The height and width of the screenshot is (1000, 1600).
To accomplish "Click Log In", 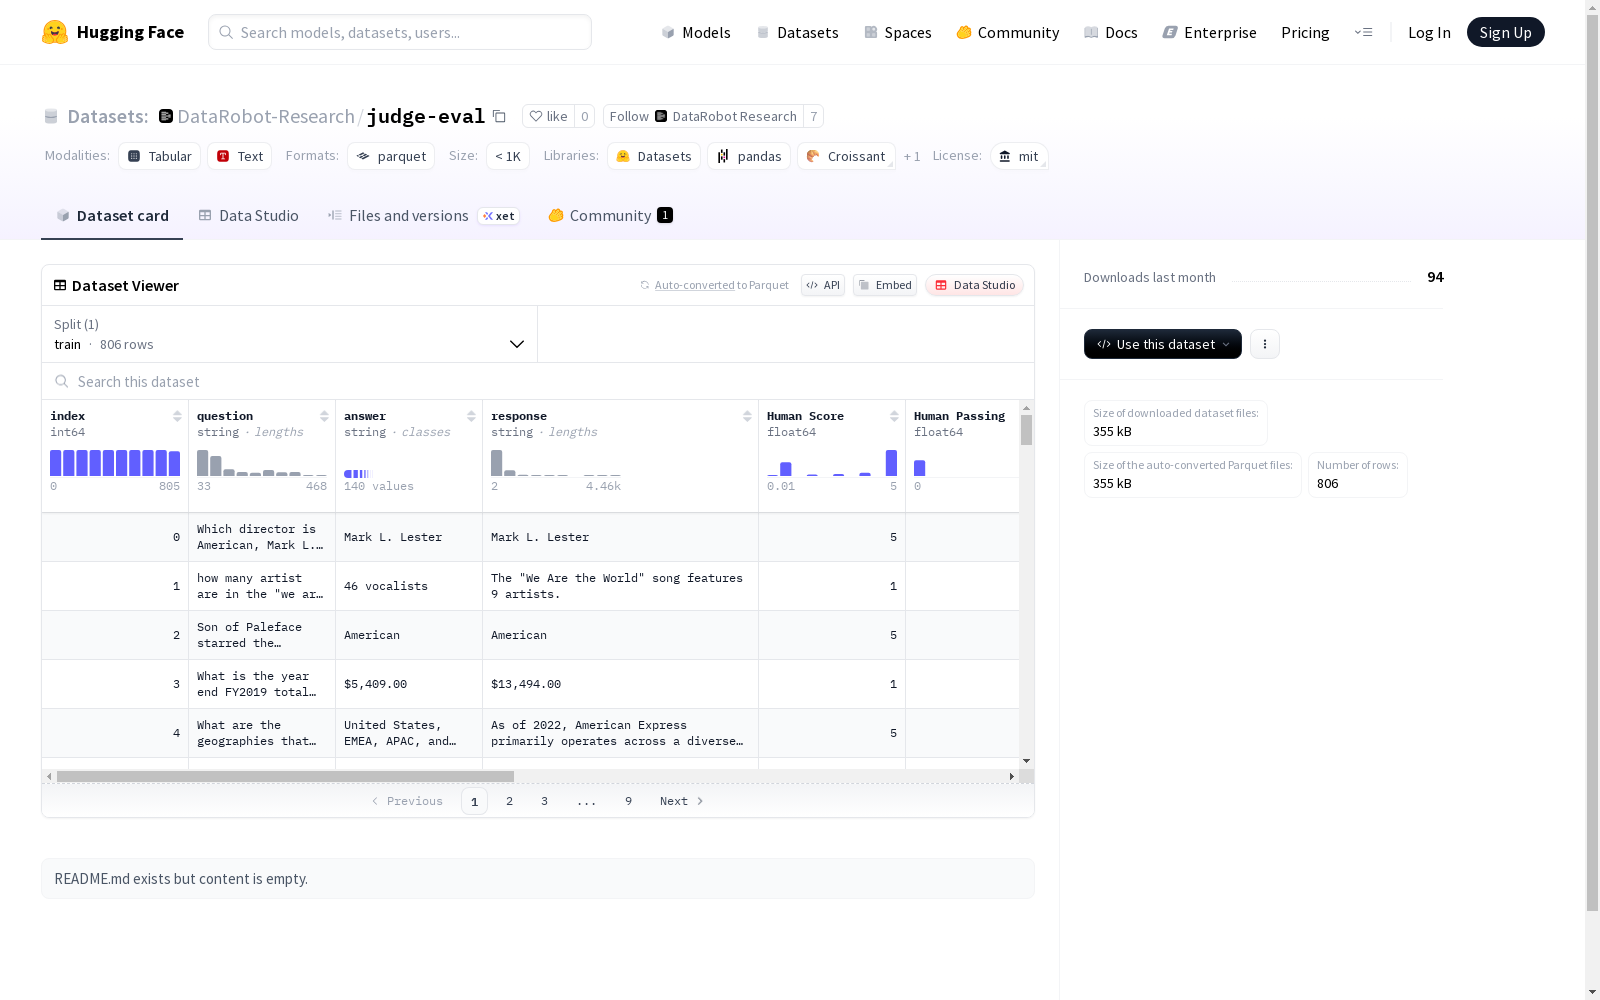I will [1429, 32].
